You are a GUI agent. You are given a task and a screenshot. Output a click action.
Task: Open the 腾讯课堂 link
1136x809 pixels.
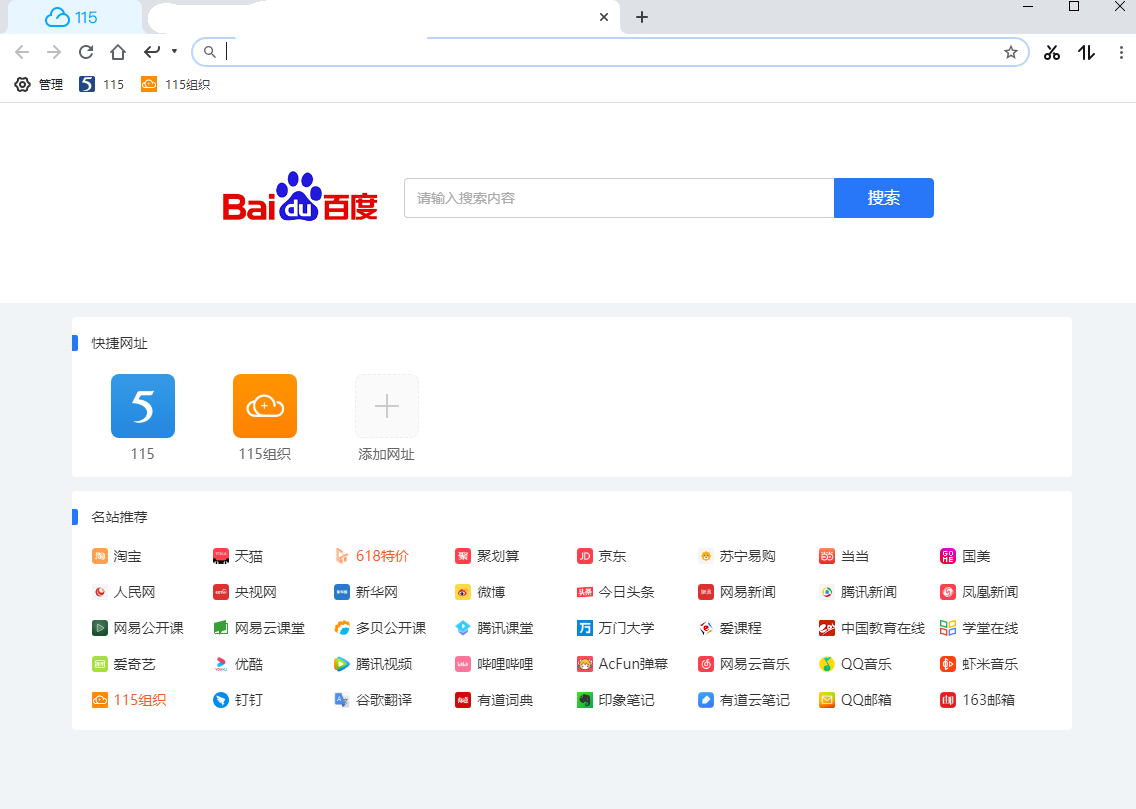(494, 628)
